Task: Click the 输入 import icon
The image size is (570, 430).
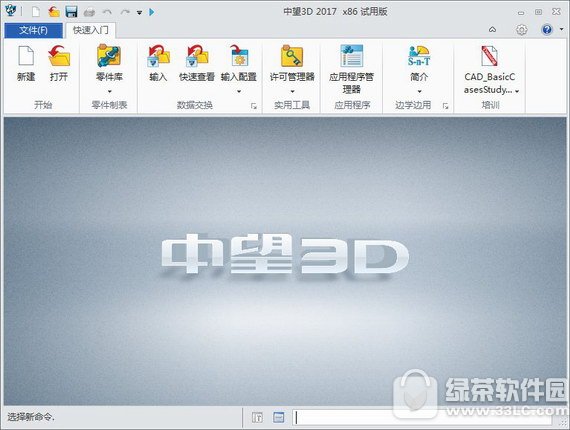Action: [x=158, y=56]
